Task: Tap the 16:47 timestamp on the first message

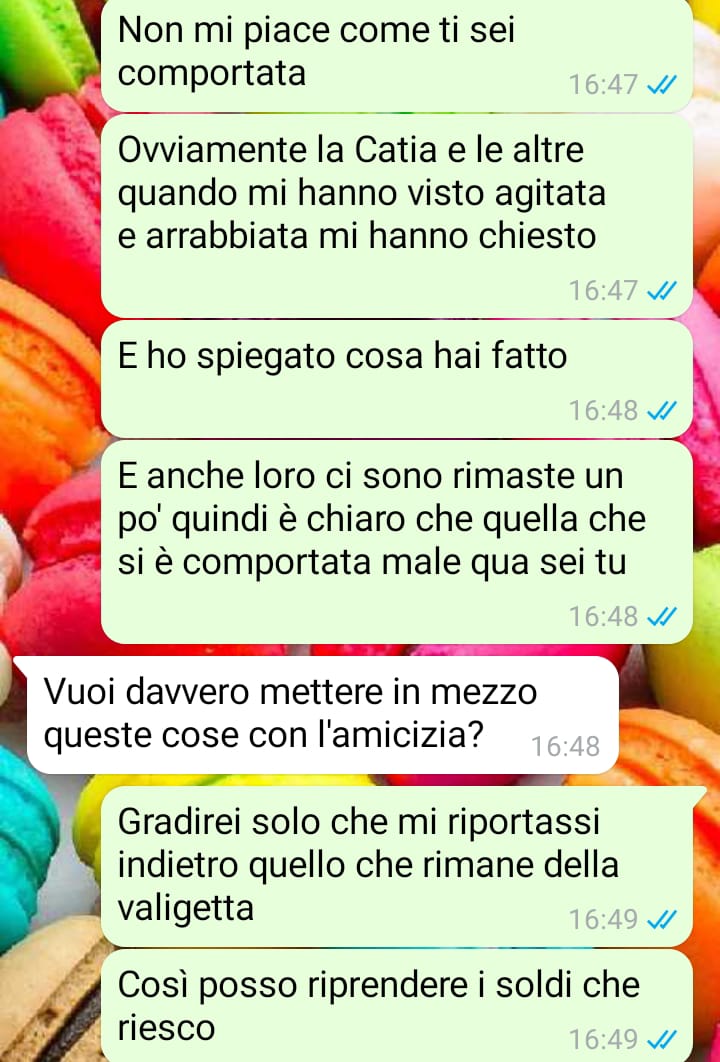Action: pyautogui.click(x=603, y=85)
